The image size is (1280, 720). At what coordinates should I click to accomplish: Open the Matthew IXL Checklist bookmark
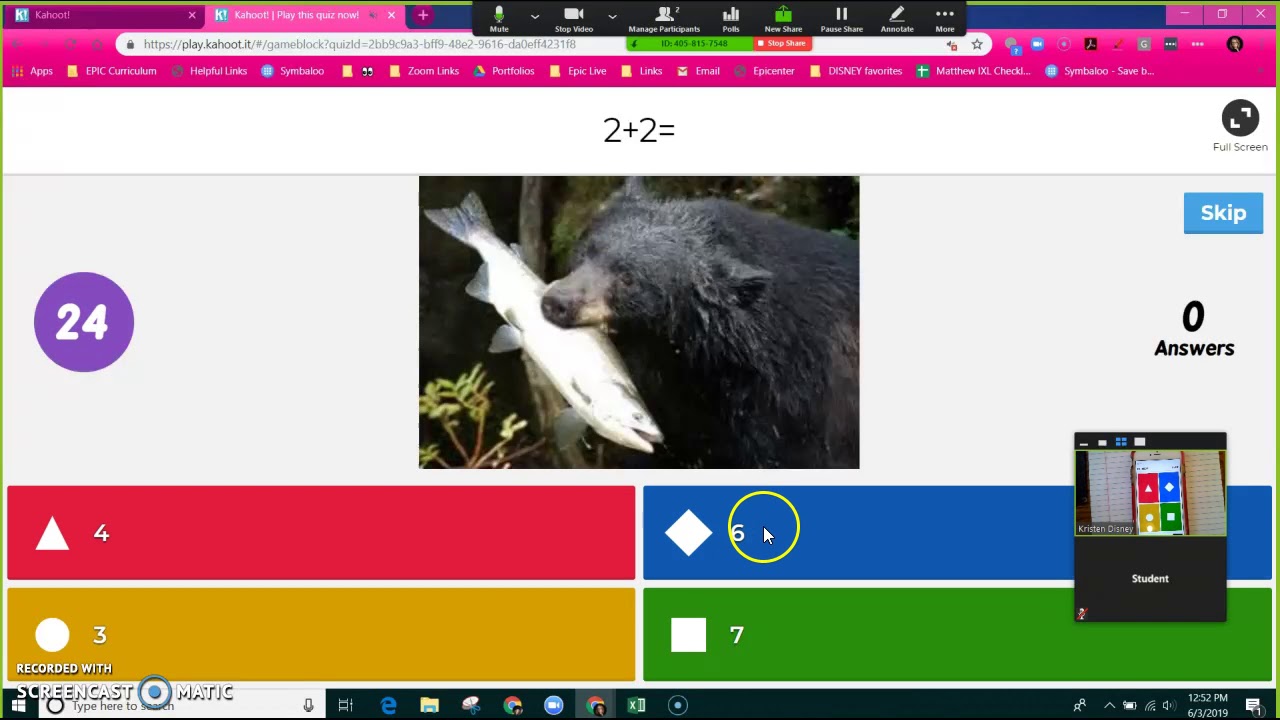point(973,71)
